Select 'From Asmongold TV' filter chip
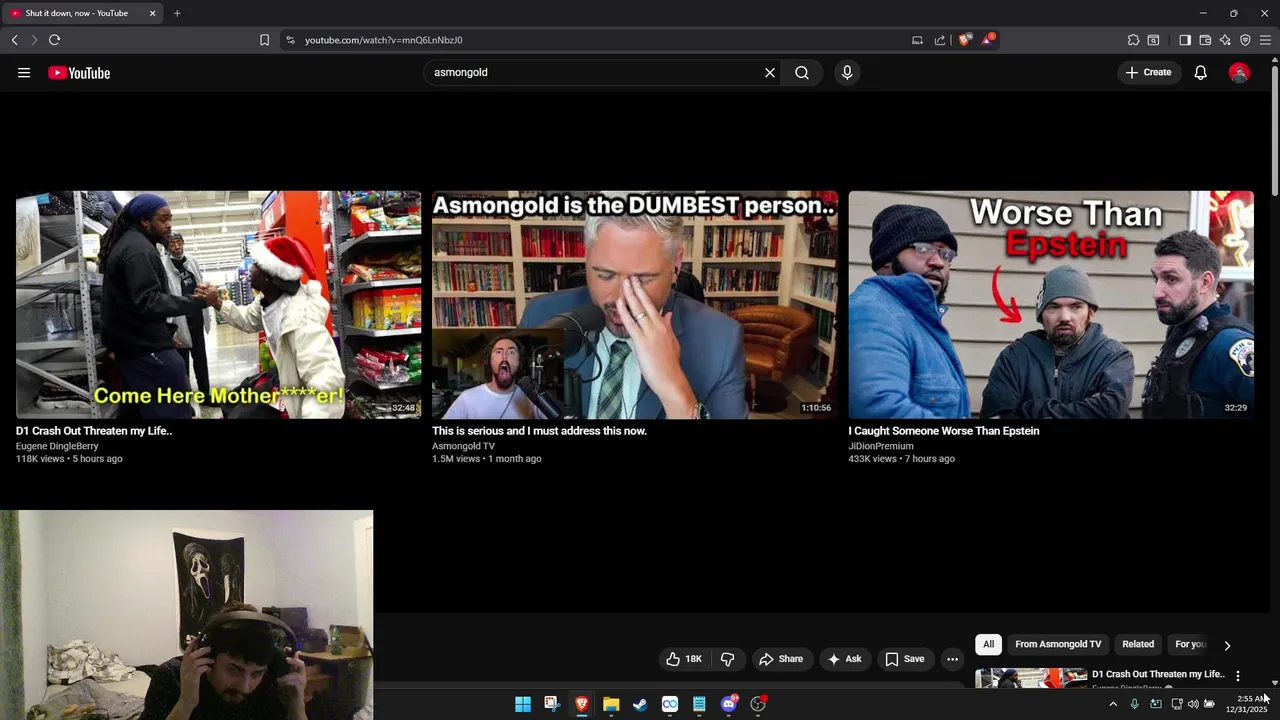This screenshot has width=1280, height=720. coord(1058,644)
